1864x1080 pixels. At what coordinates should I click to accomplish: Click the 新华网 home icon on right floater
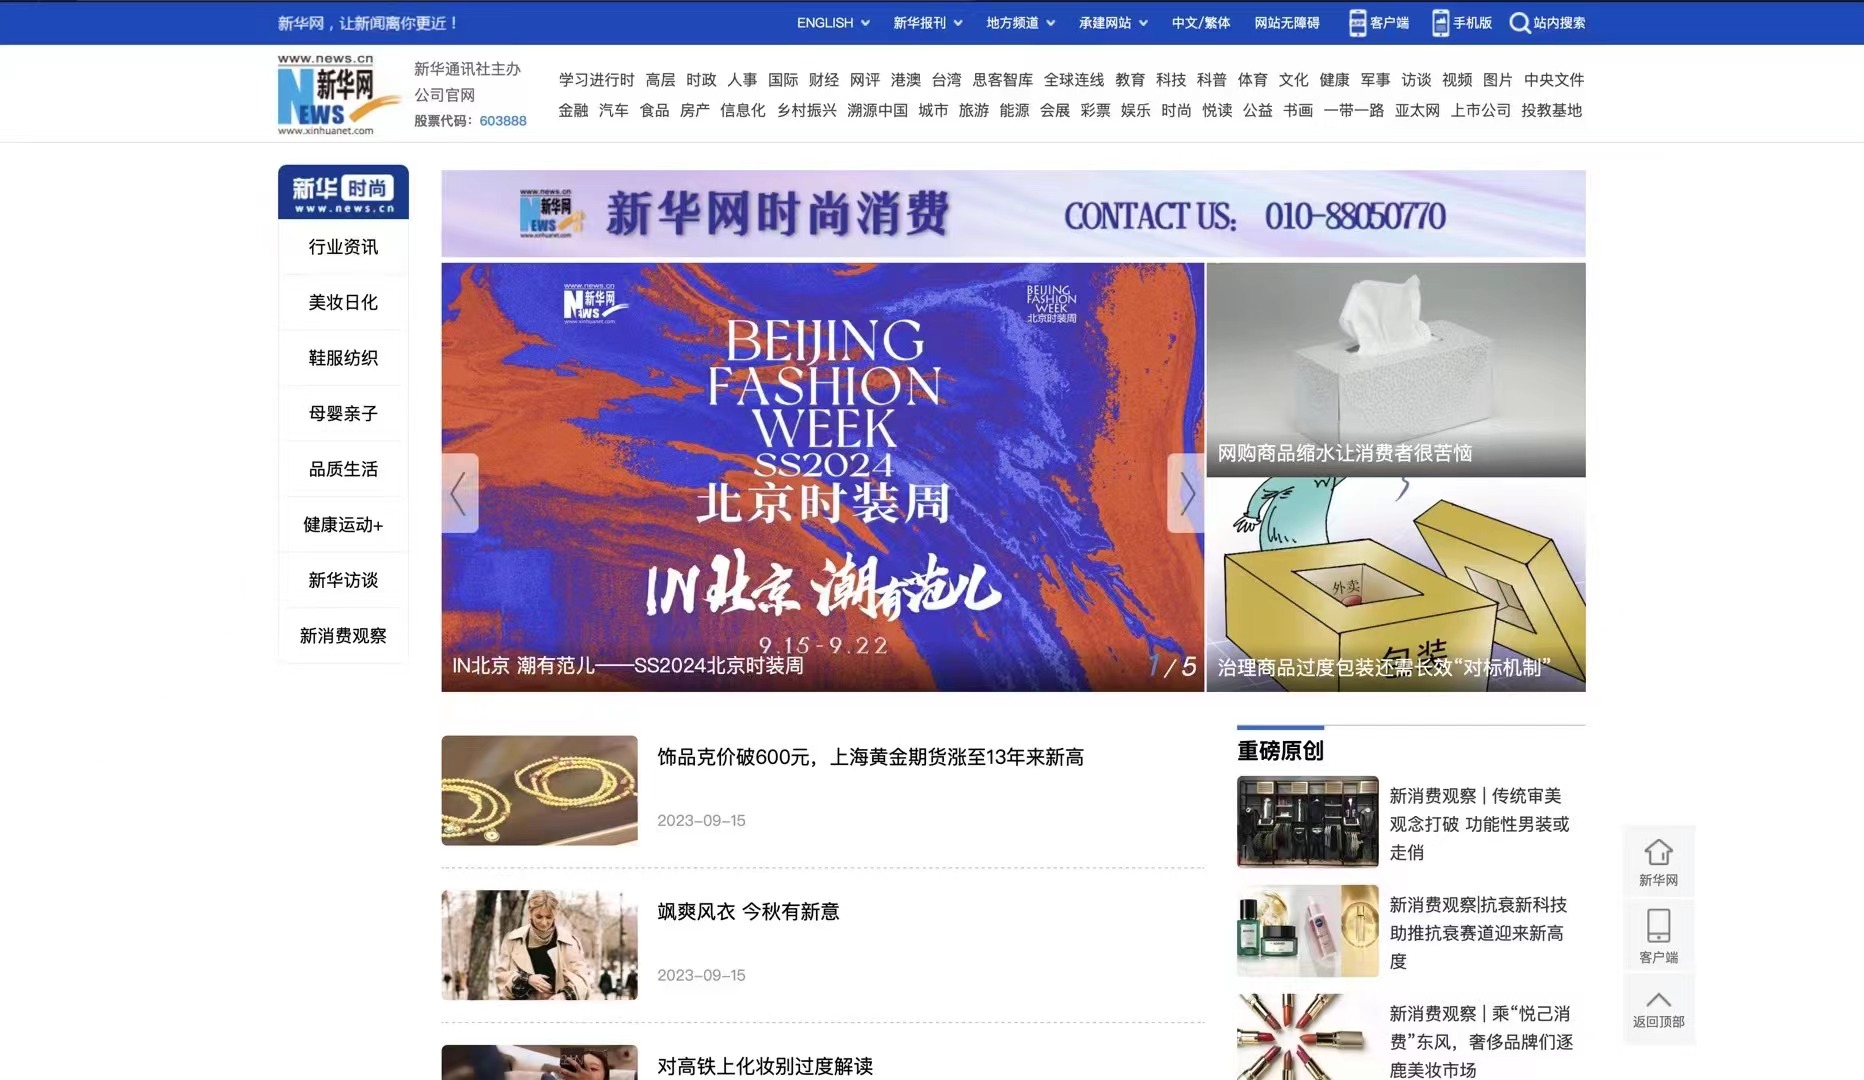coord(1658,852)
